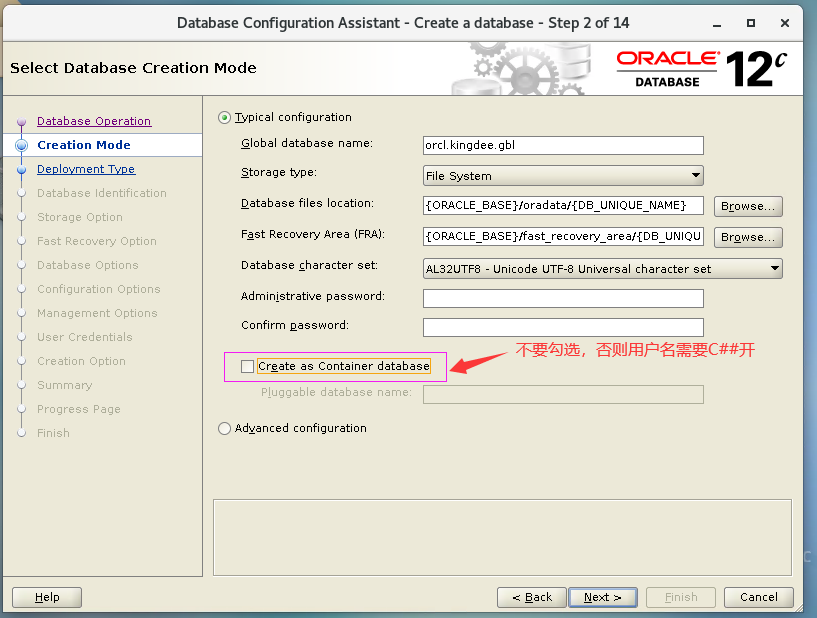The width and height of the screenshot is (817, 618).
Task: Go back with the Back button
Action: pos(531,597)
